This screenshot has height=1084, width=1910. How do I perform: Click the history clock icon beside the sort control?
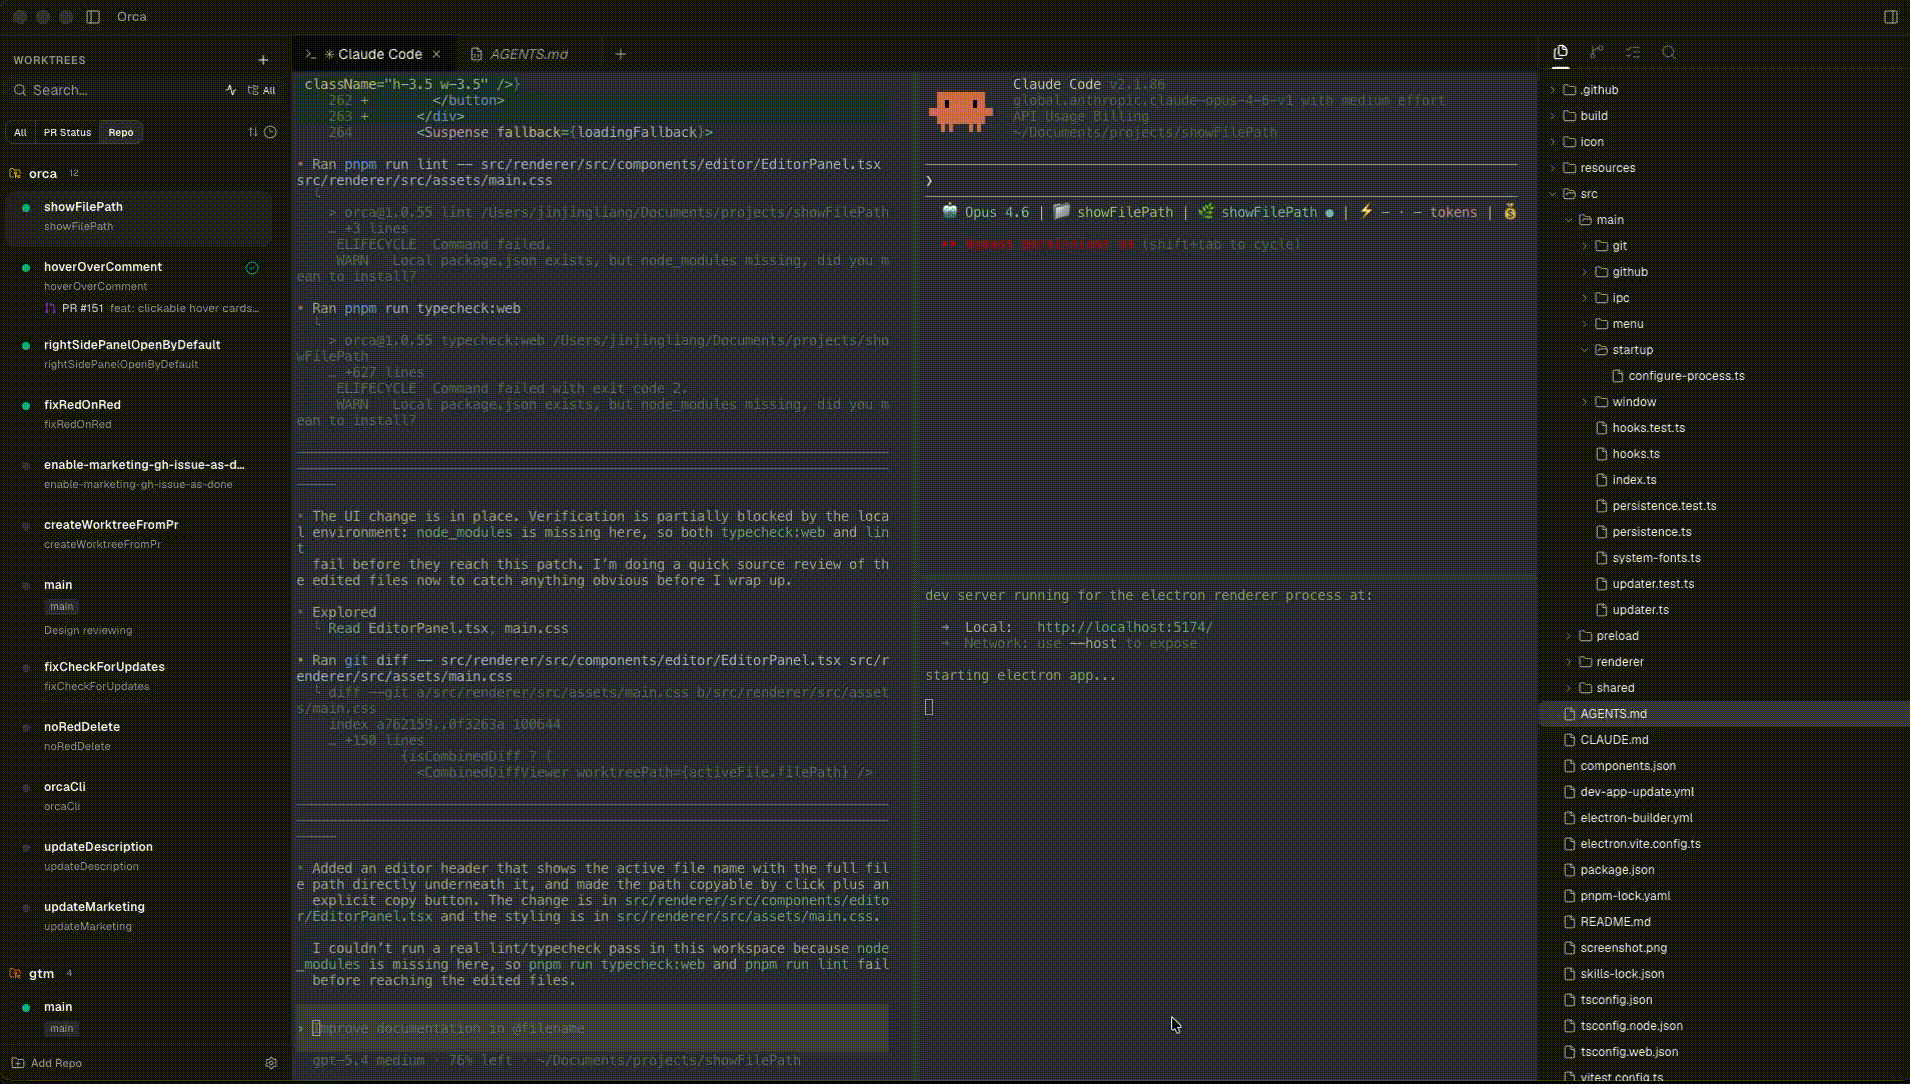269,131
